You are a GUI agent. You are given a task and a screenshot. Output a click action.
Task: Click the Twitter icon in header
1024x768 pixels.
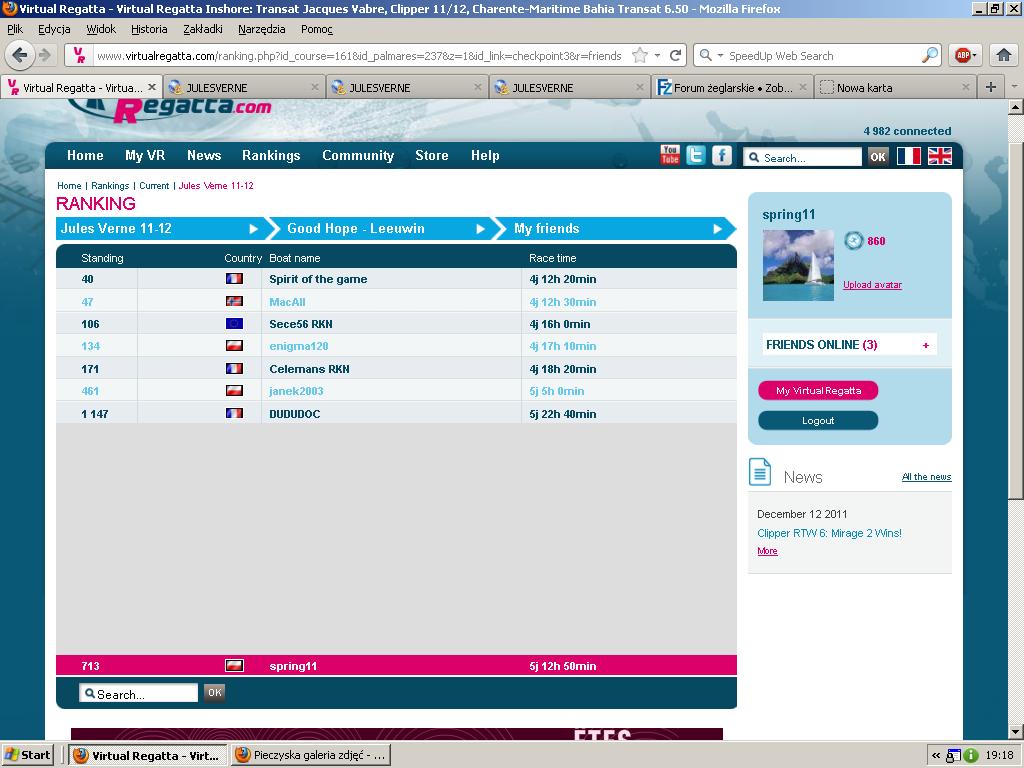pyautogui.click(x=696, y=155)
